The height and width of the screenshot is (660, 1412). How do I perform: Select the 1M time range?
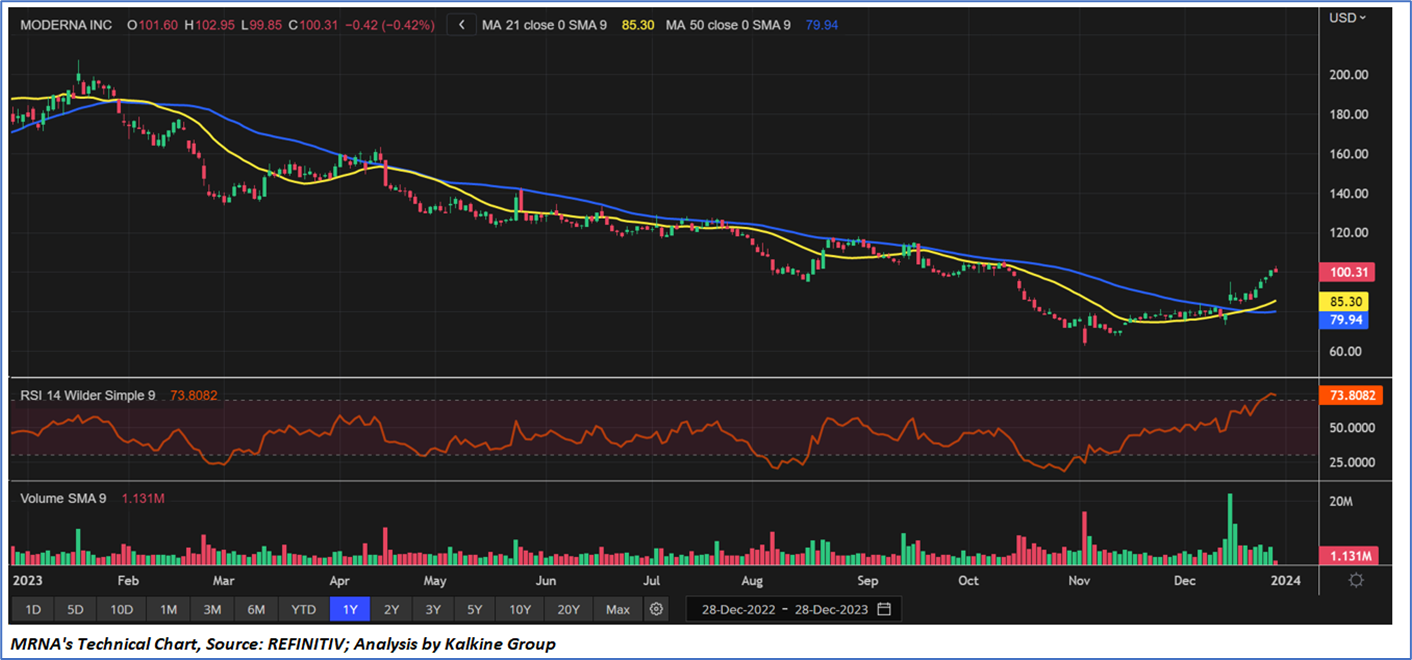(x=168, y=609)
